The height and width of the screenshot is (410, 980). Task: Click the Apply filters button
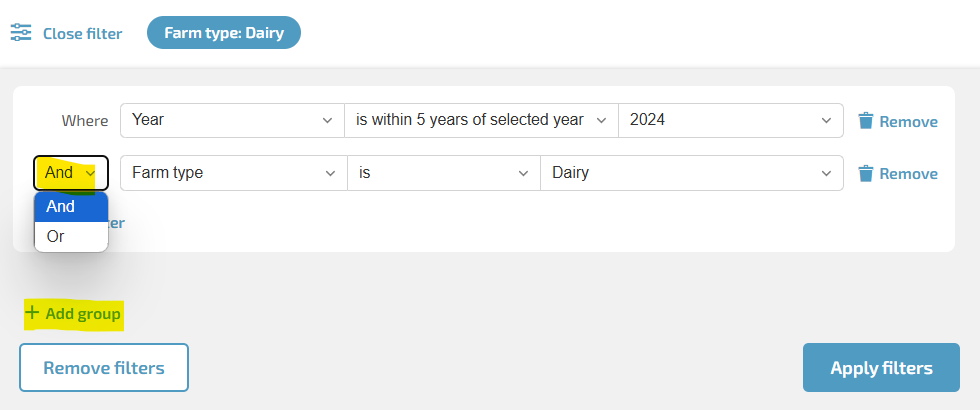pos(881,368)
